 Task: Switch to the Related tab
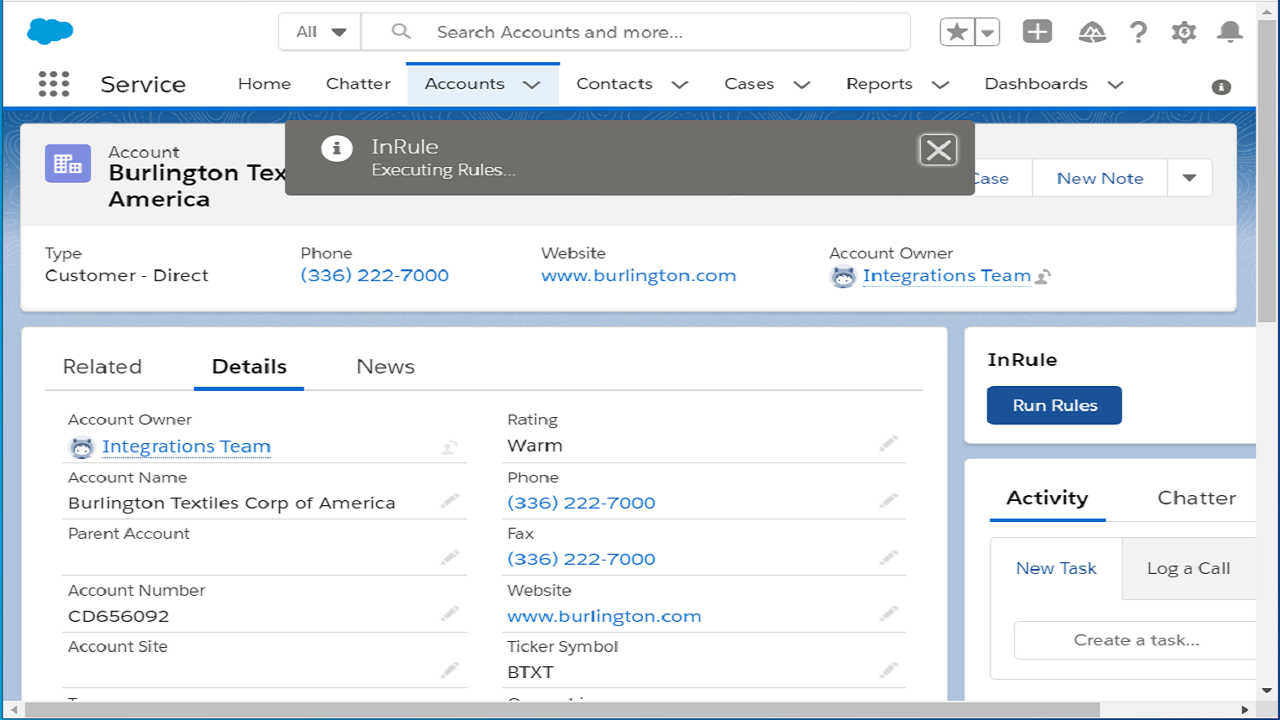pyautogui.click(x=102, y=366)
